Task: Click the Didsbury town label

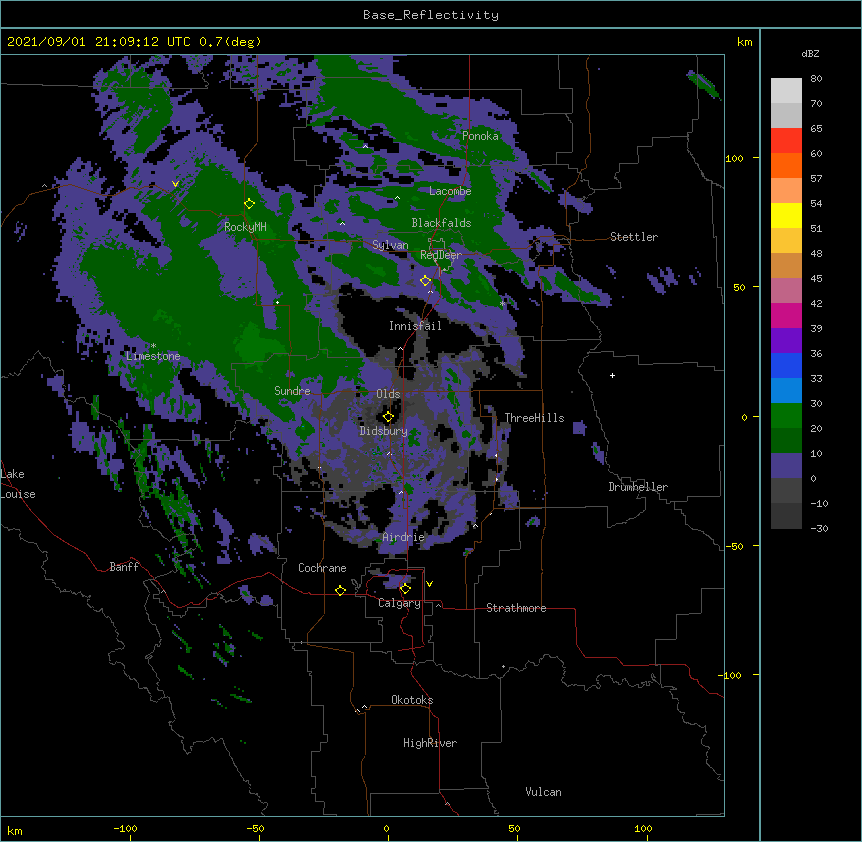Action: [x=383, y=431]
